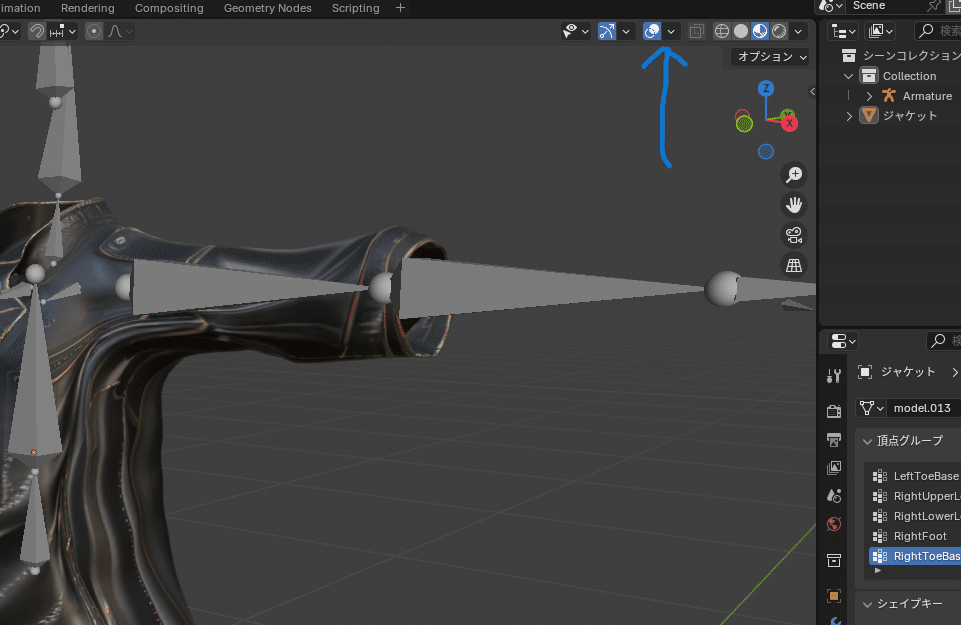Switch to material preview shading
The width and height of the screenshot is (961, 625).
pos(760,31)
